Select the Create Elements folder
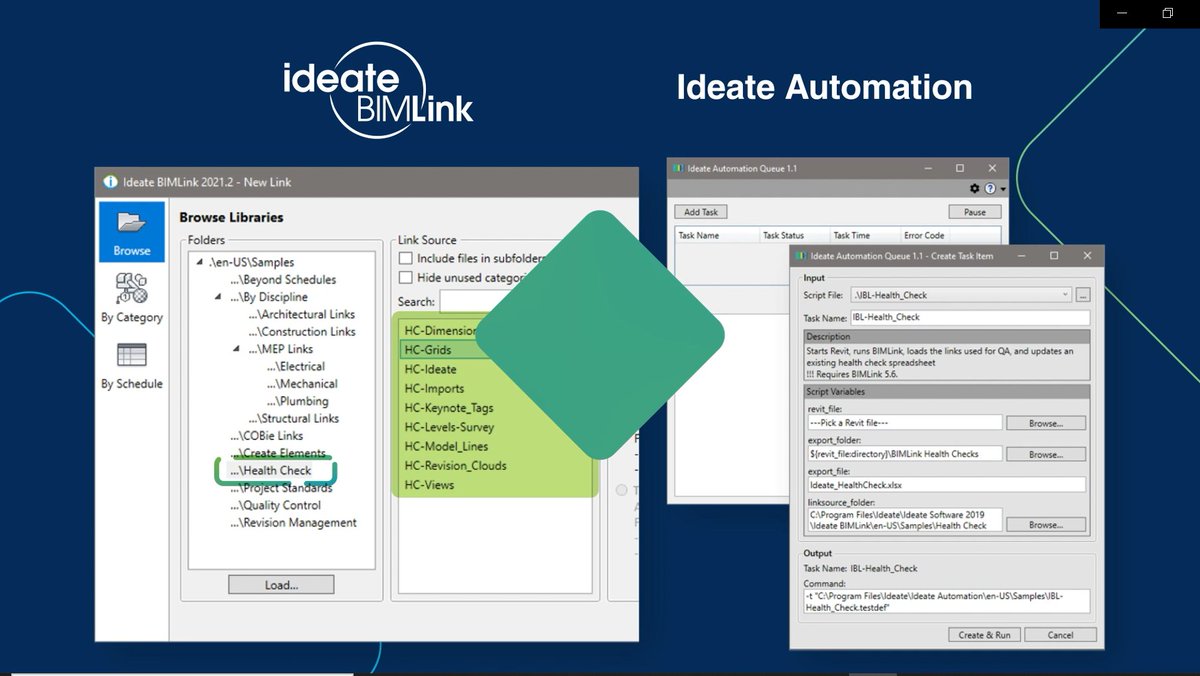Image resolution: width=1200 pixels, height=676 pixels. point(277,454)
